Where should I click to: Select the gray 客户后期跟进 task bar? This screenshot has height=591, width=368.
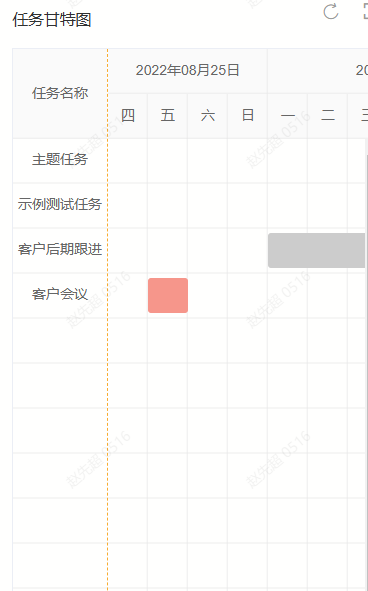pos(317,250)
